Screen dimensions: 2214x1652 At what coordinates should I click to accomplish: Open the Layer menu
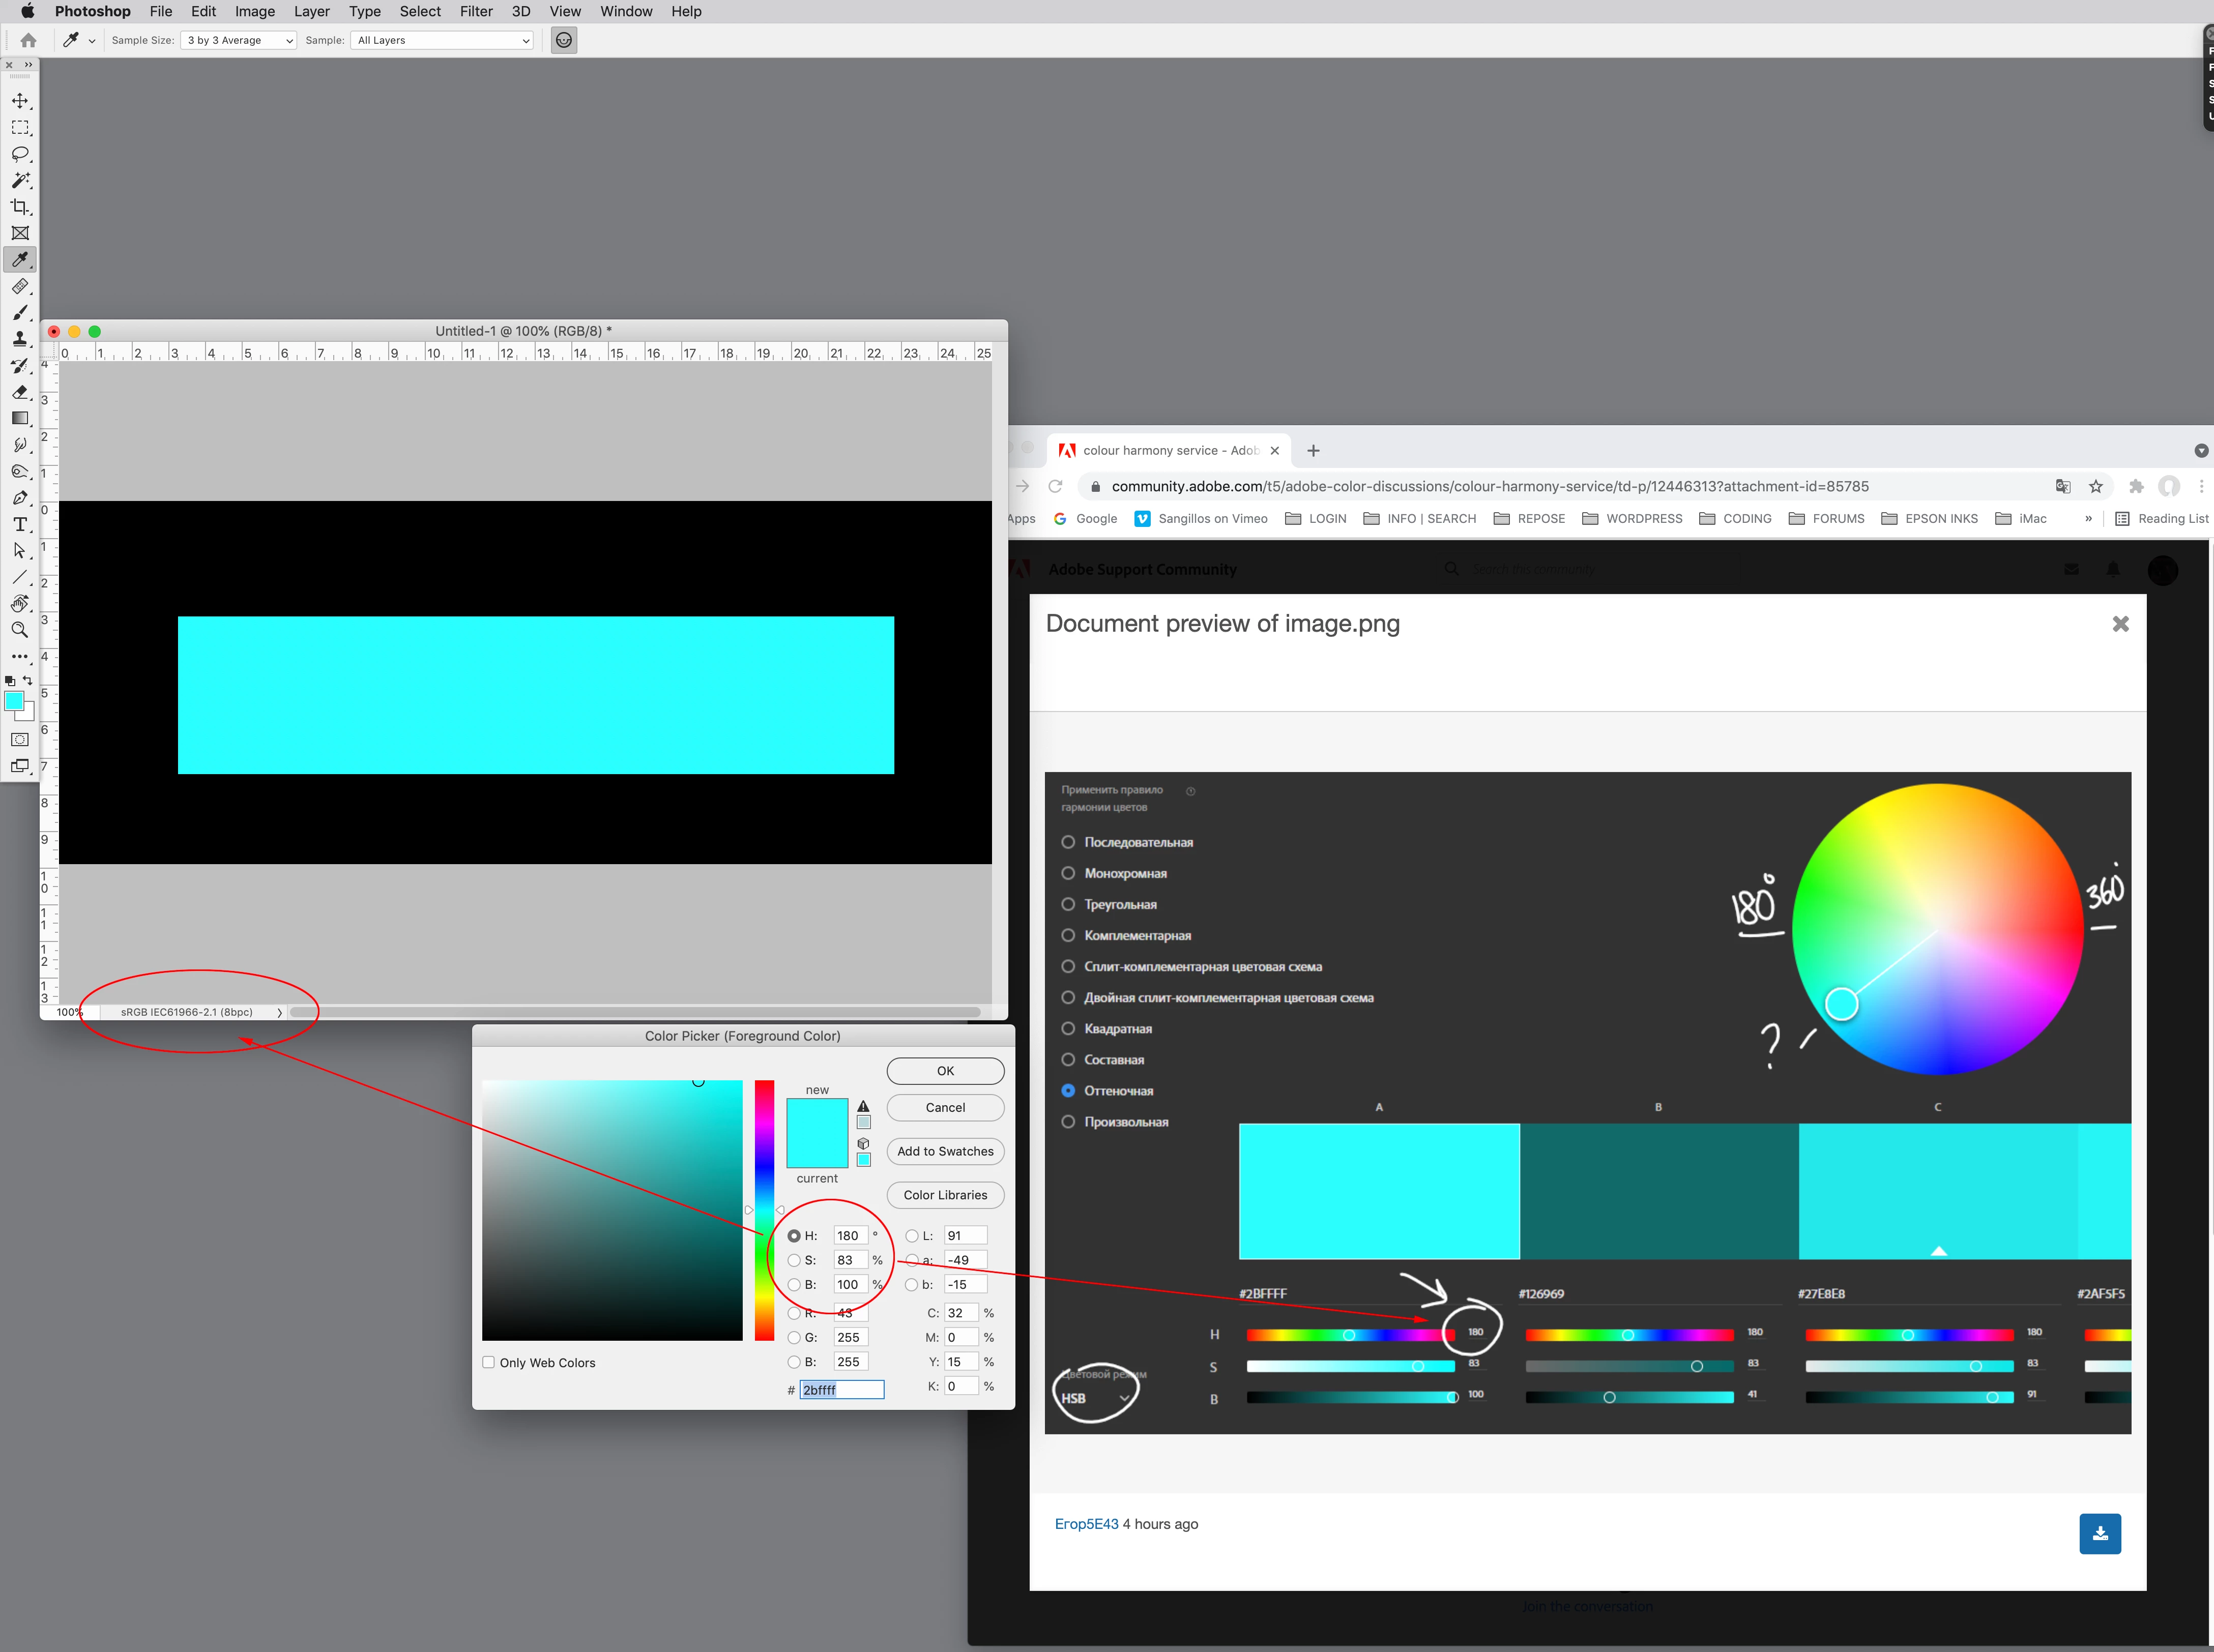click(311, 11)
